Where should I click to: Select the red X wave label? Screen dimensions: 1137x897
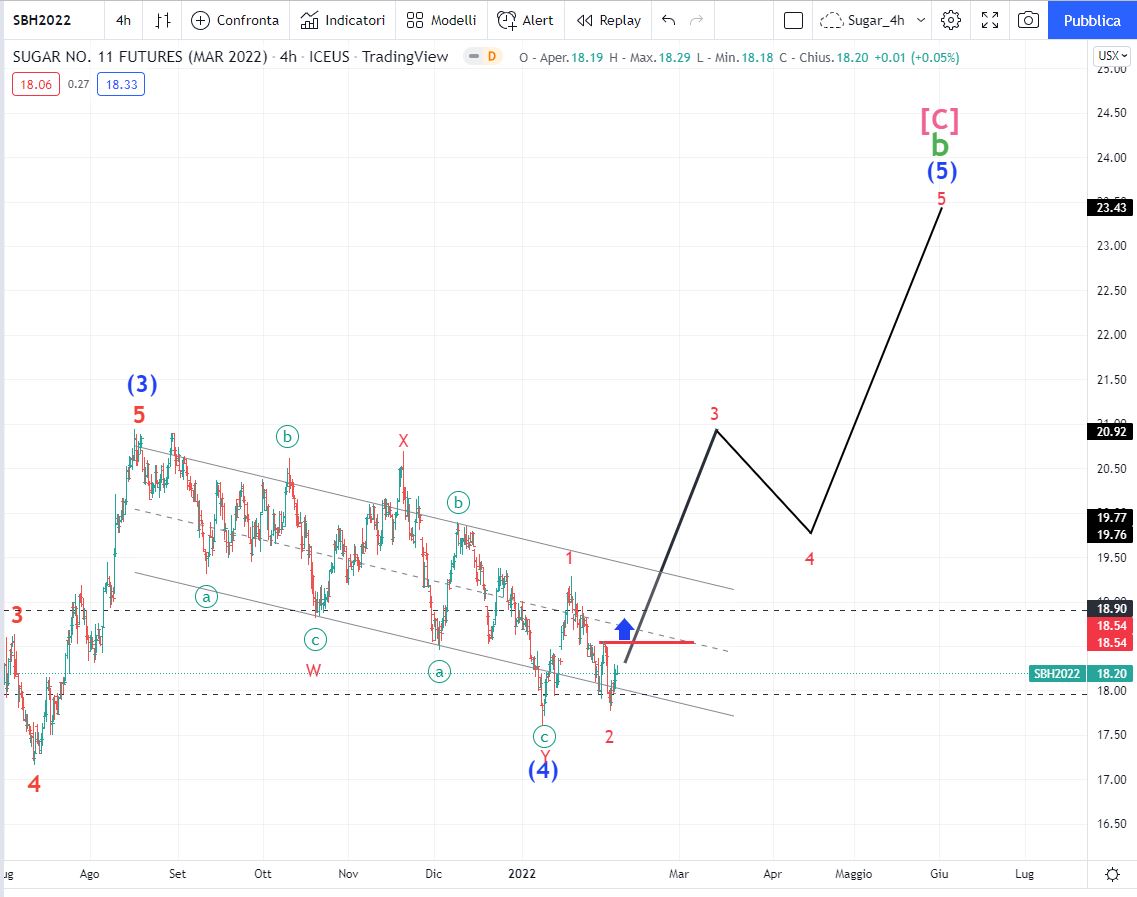pyautogui.click(x=403, y=441)
